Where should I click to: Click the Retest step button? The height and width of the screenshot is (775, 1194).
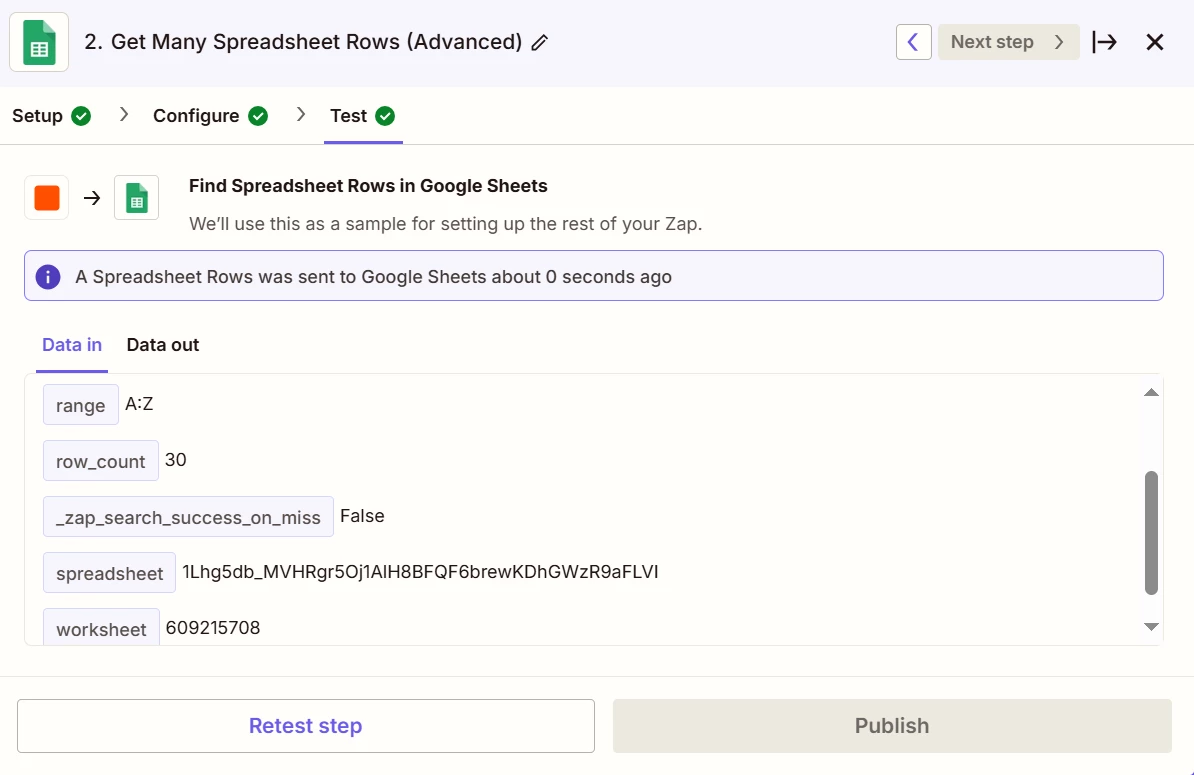click(x=306, y=726)
